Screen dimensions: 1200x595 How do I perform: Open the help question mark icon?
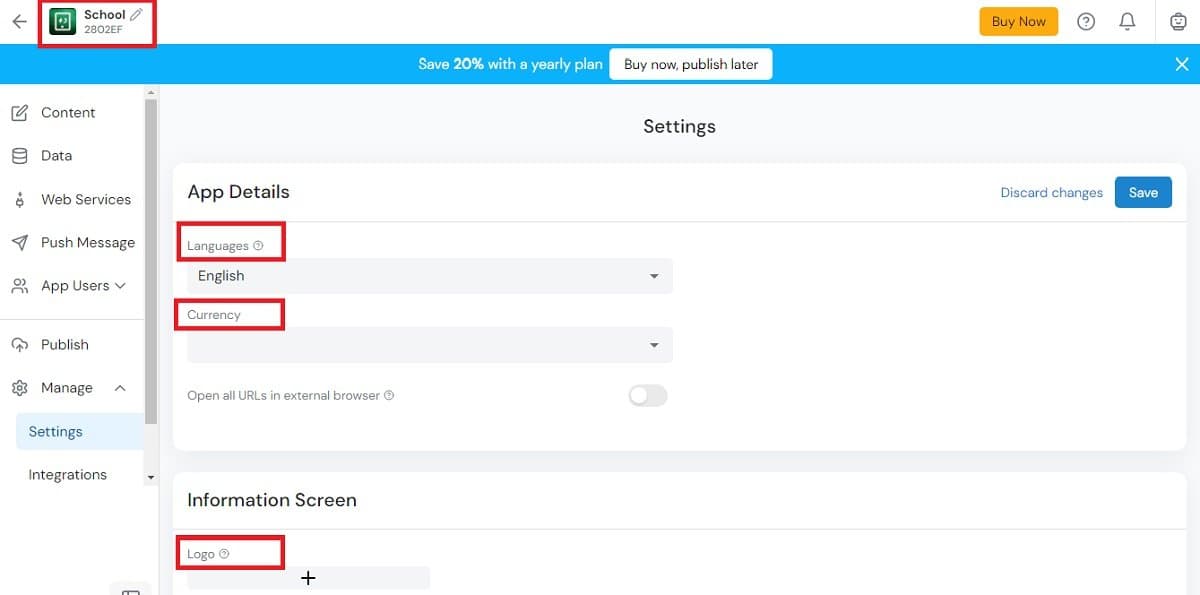[x=1086, y=22]
